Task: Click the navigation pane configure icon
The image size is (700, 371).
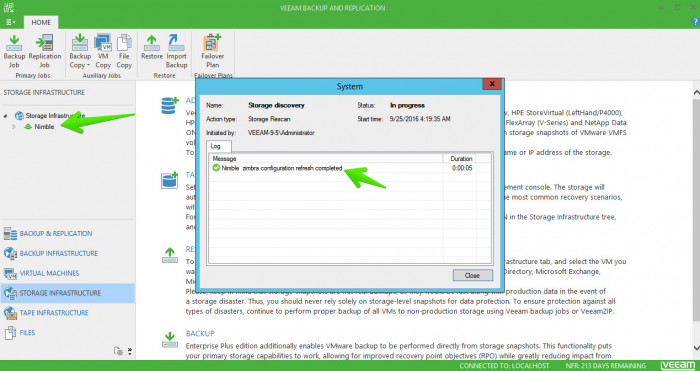Action: click(118, 351)
